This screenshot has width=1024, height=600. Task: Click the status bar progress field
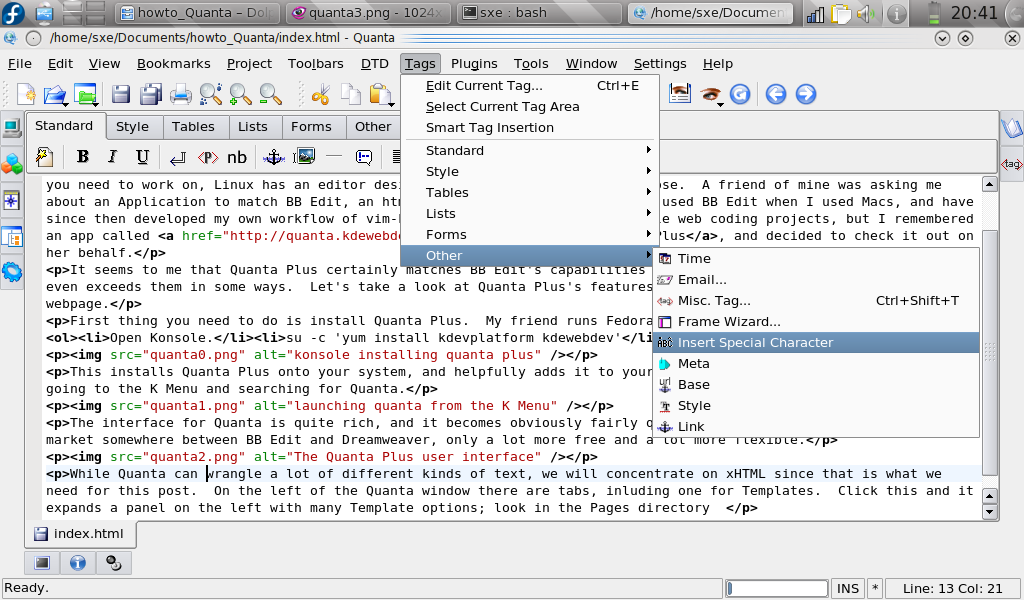(776, 588)
